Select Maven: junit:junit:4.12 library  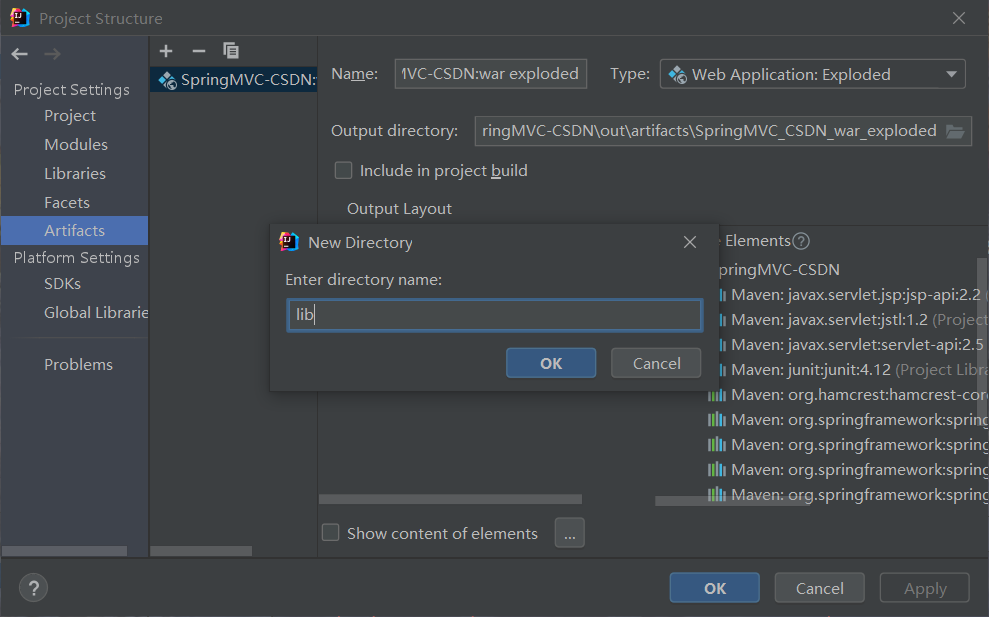pyautogui.click(x=851, y=370)
